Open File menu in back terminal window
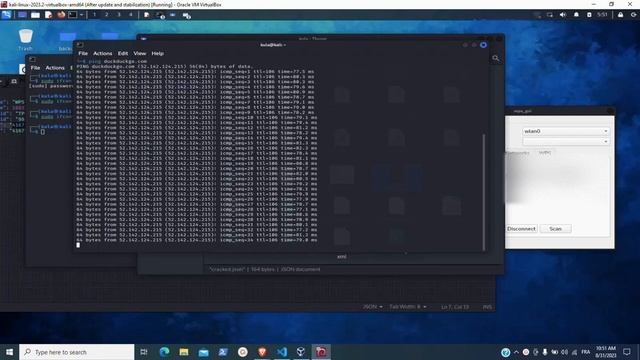640x360 pixels. (x=36, y=68)
